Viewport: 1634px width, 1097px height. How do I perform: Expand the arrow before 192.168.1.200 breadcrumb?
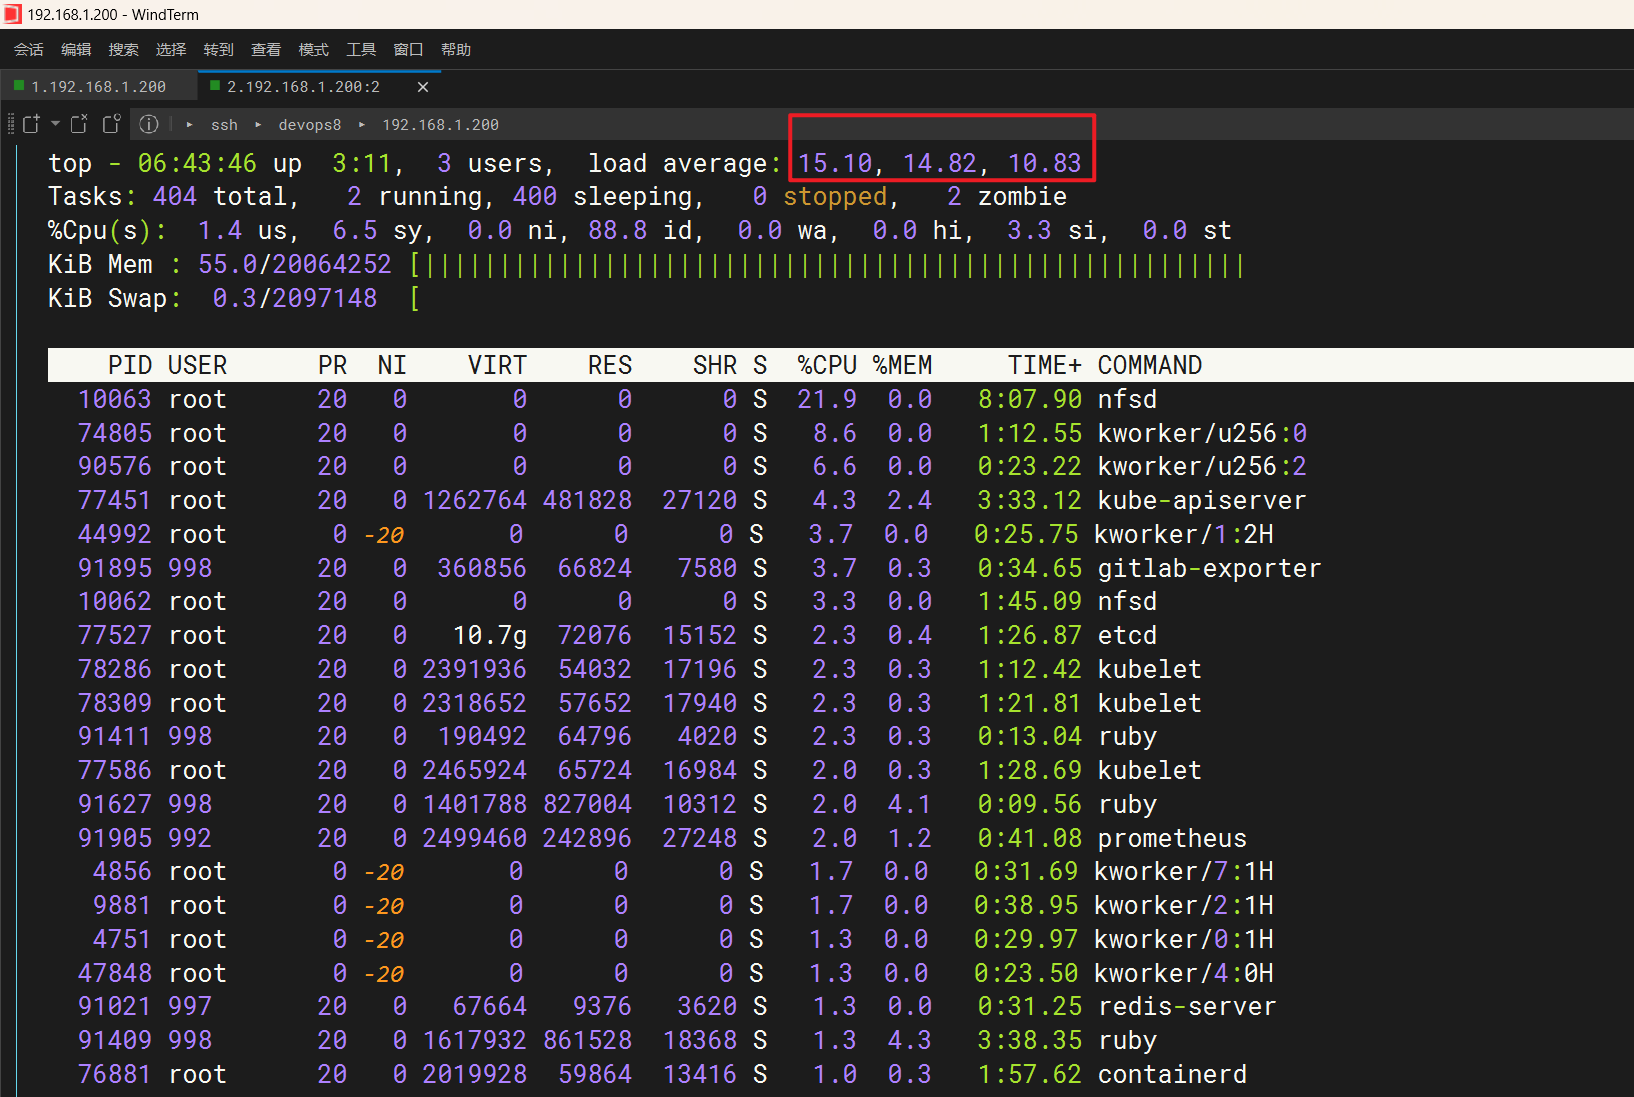coord(361,125)
